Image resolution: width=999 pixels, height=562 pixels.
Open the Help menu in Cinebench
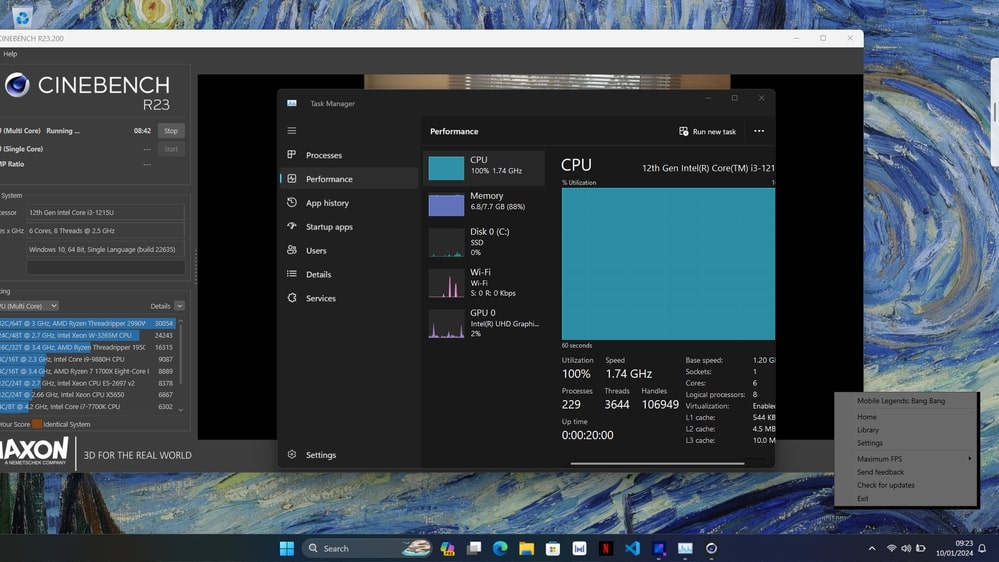click(x=10, y=54)
